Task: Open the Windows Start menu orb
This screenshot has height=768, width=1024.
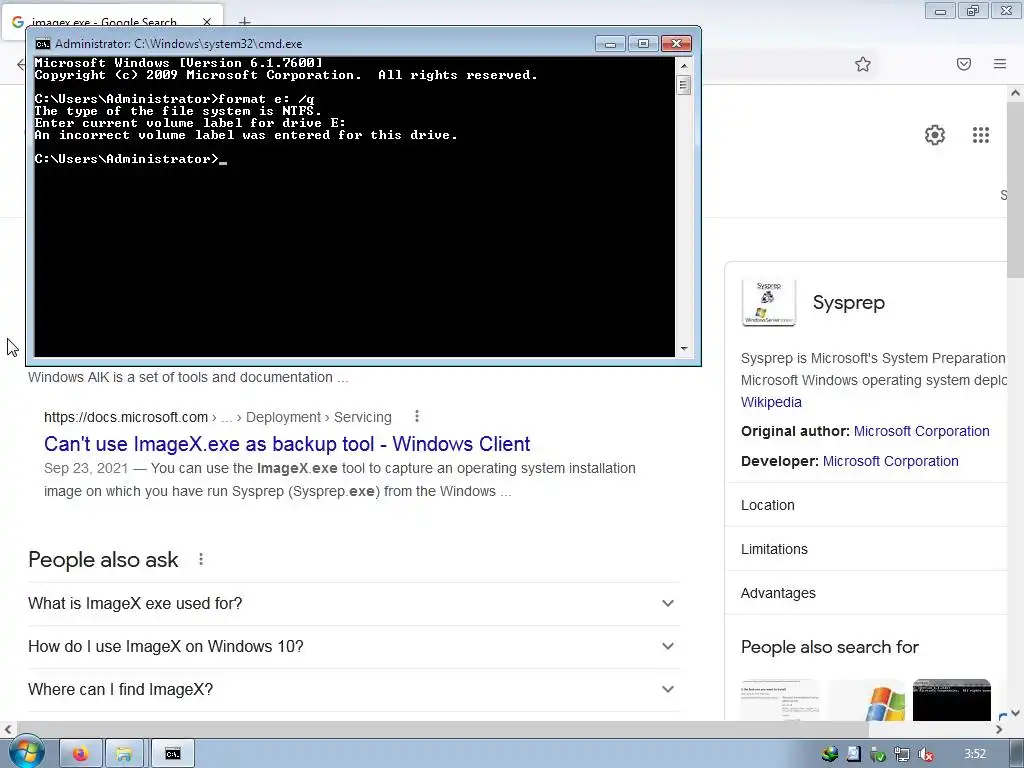Action: [x=25, y=753]
